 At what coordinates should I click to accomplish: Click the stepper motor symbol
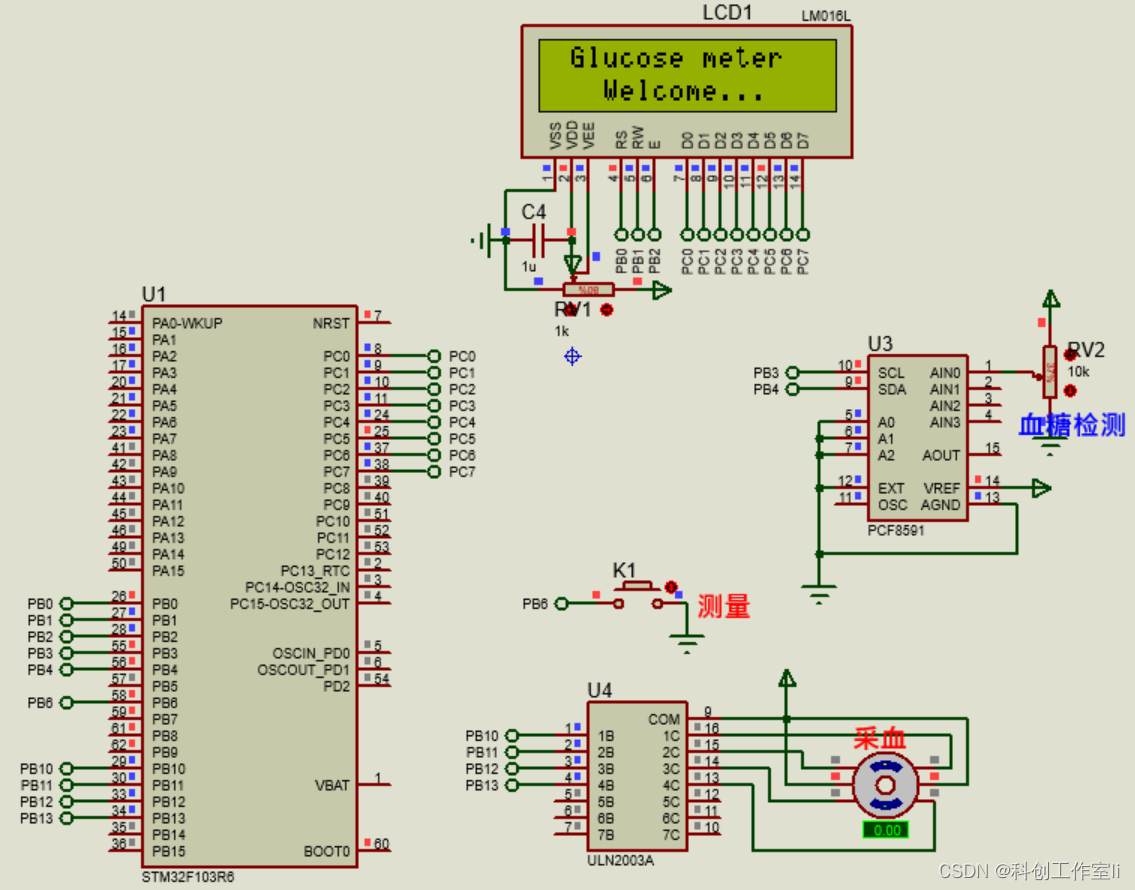[x=885, y=785]
